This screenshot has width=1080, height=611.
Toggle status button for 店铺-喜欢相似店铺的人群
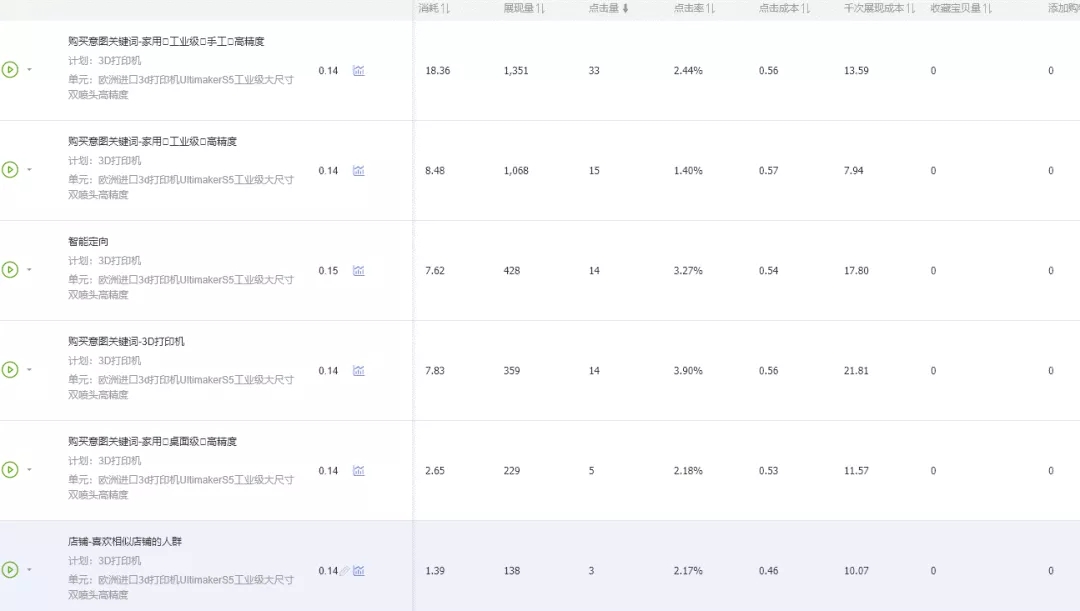pyautogui.click(x=10, y=570)
